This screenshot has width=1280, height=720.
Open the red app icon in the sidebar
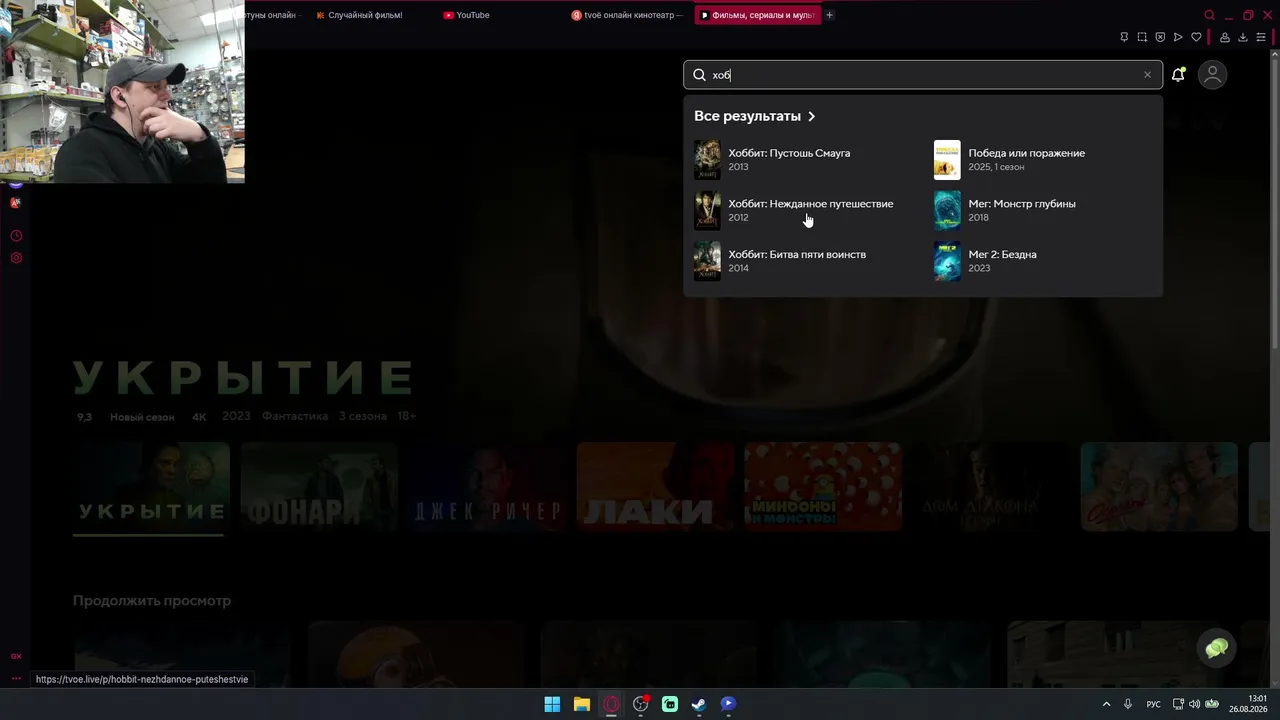(16, 203)
